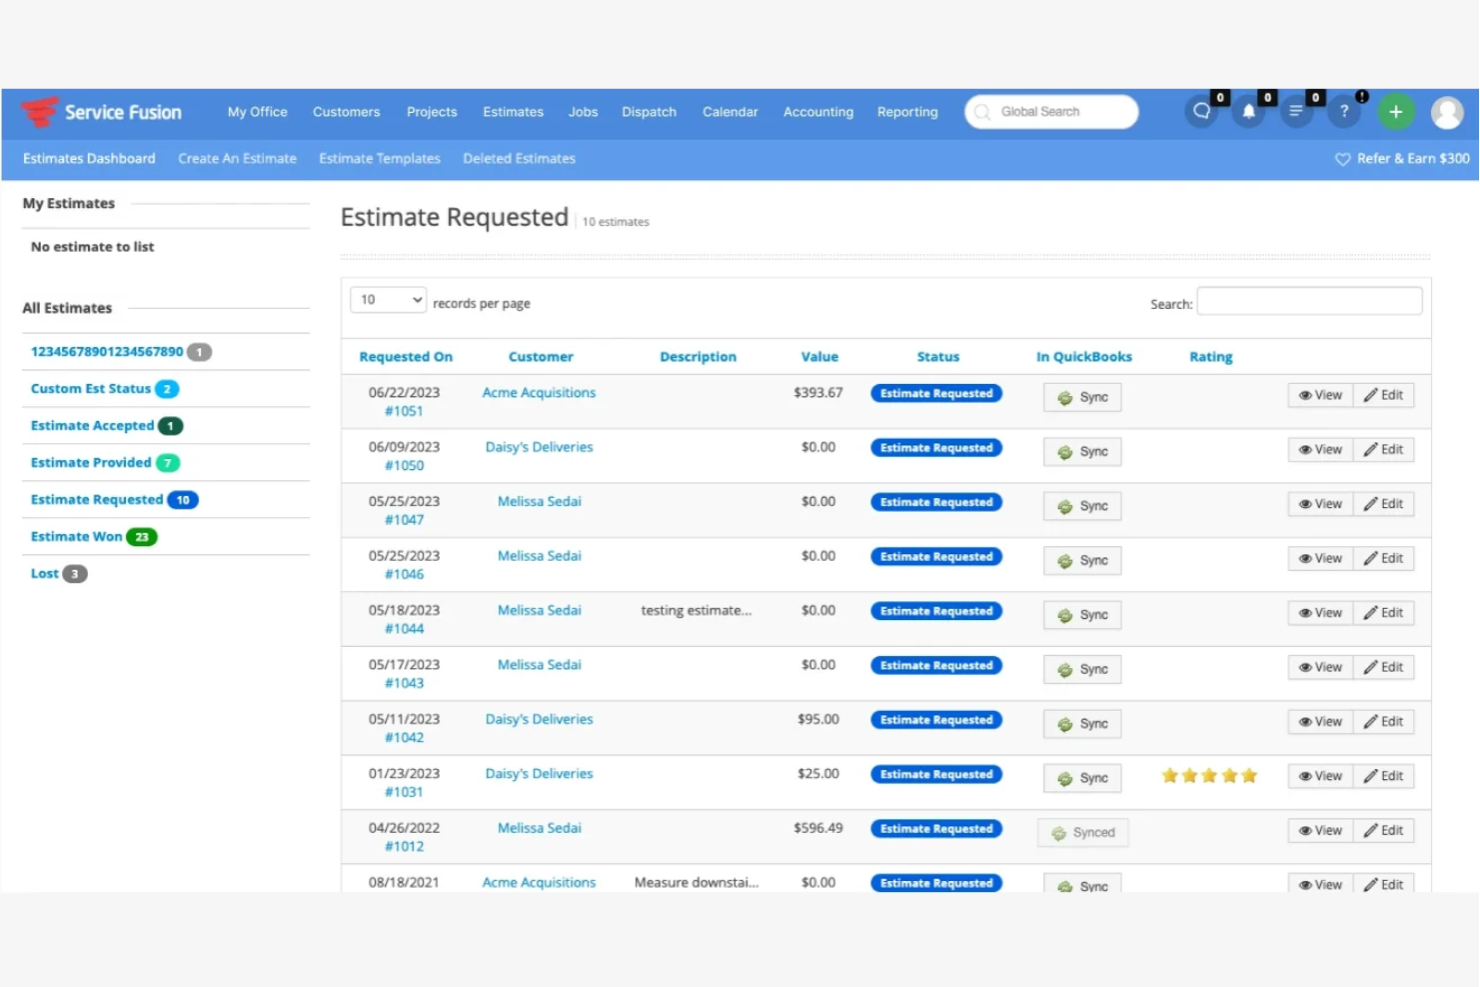View notifications via the bell icon
This screenshot has height=987, width=1480.
[1248, 112]
